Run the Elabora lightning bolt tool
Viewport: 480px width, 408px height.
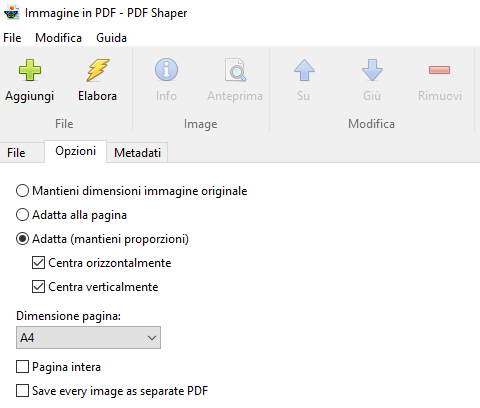tap(98, 70)
